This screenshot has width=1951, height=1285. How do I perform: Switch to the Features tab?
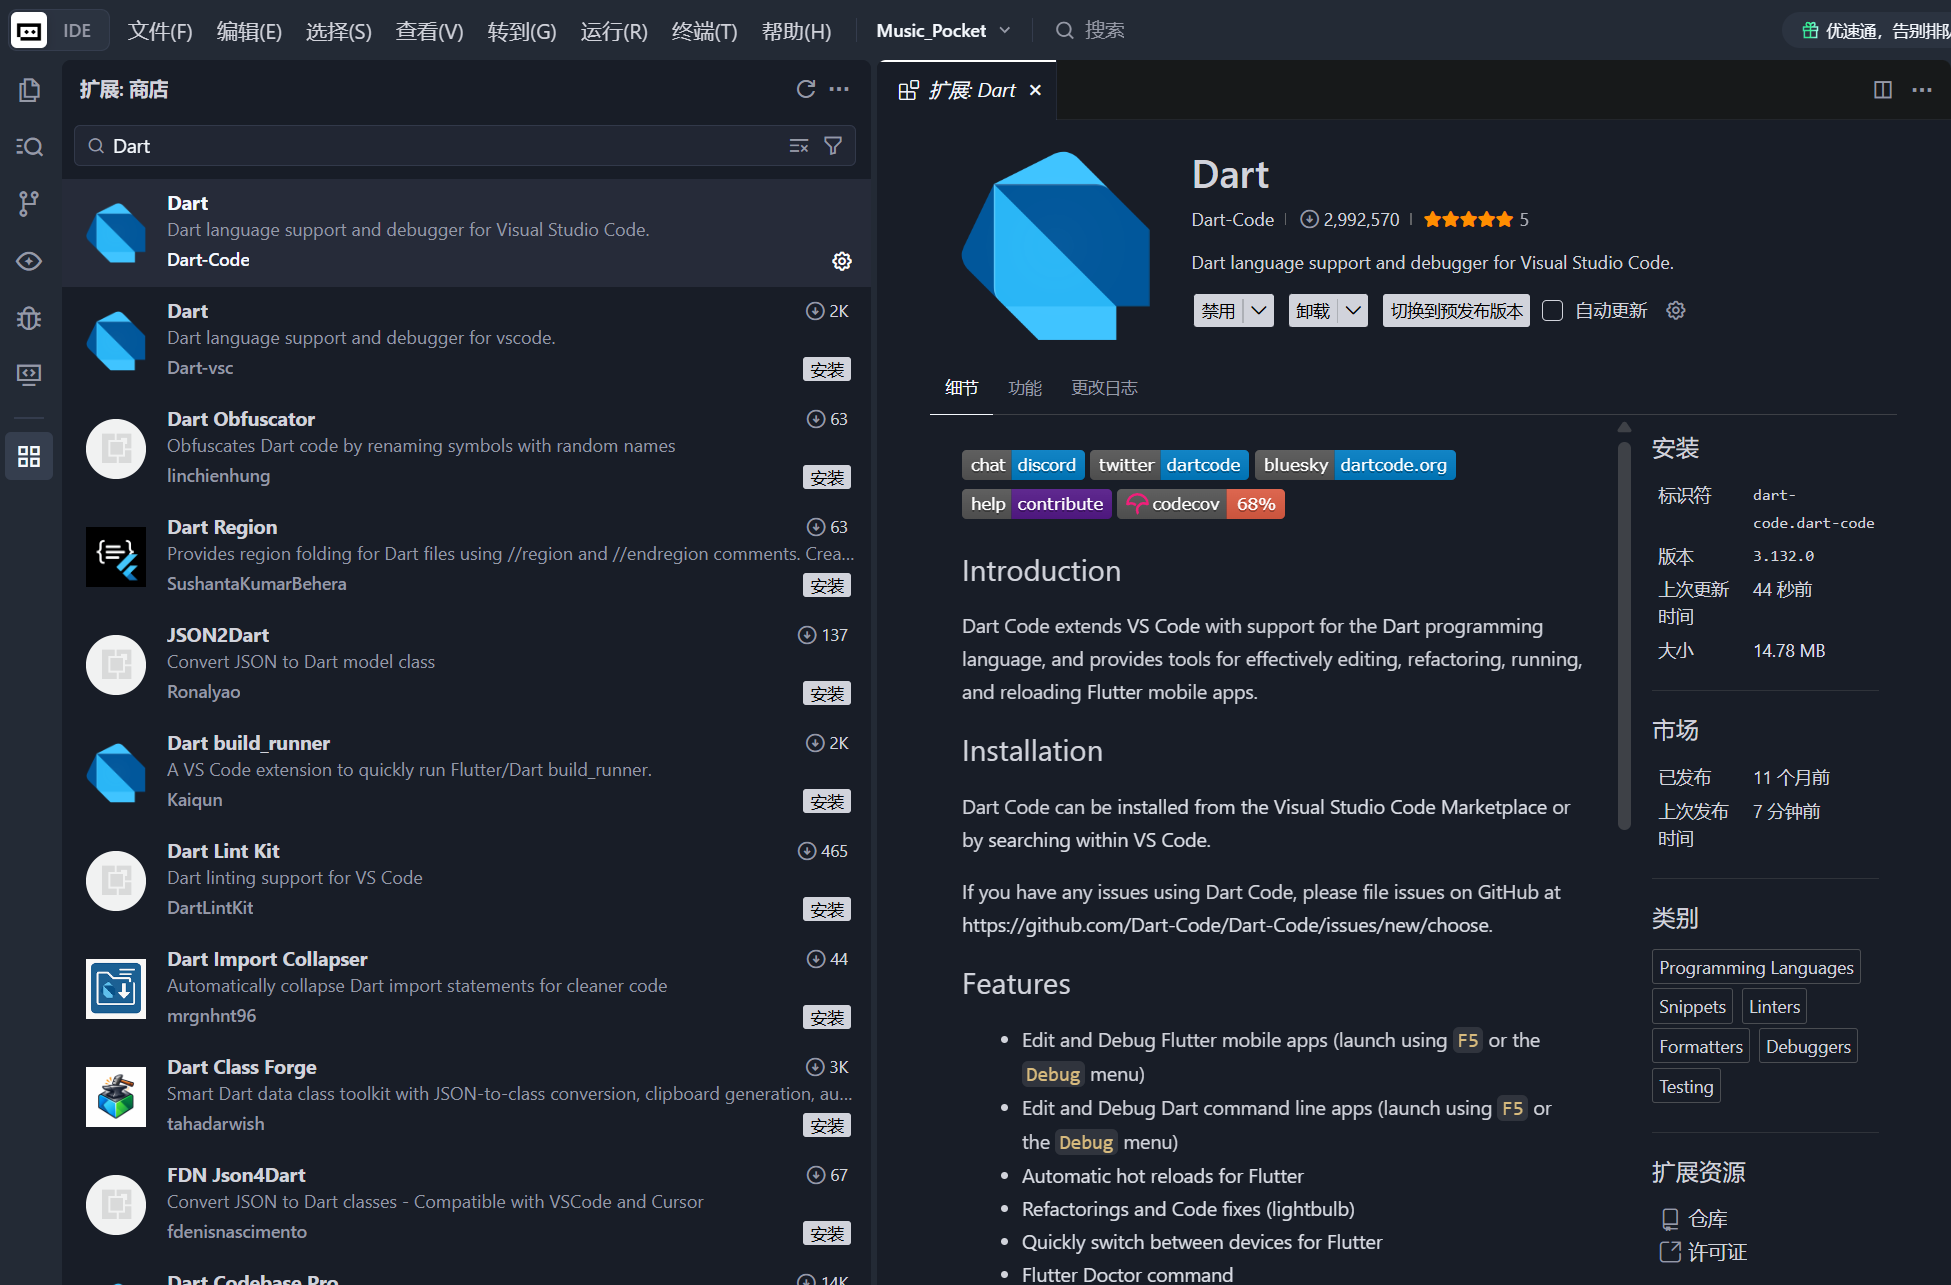coord(1025,388)
